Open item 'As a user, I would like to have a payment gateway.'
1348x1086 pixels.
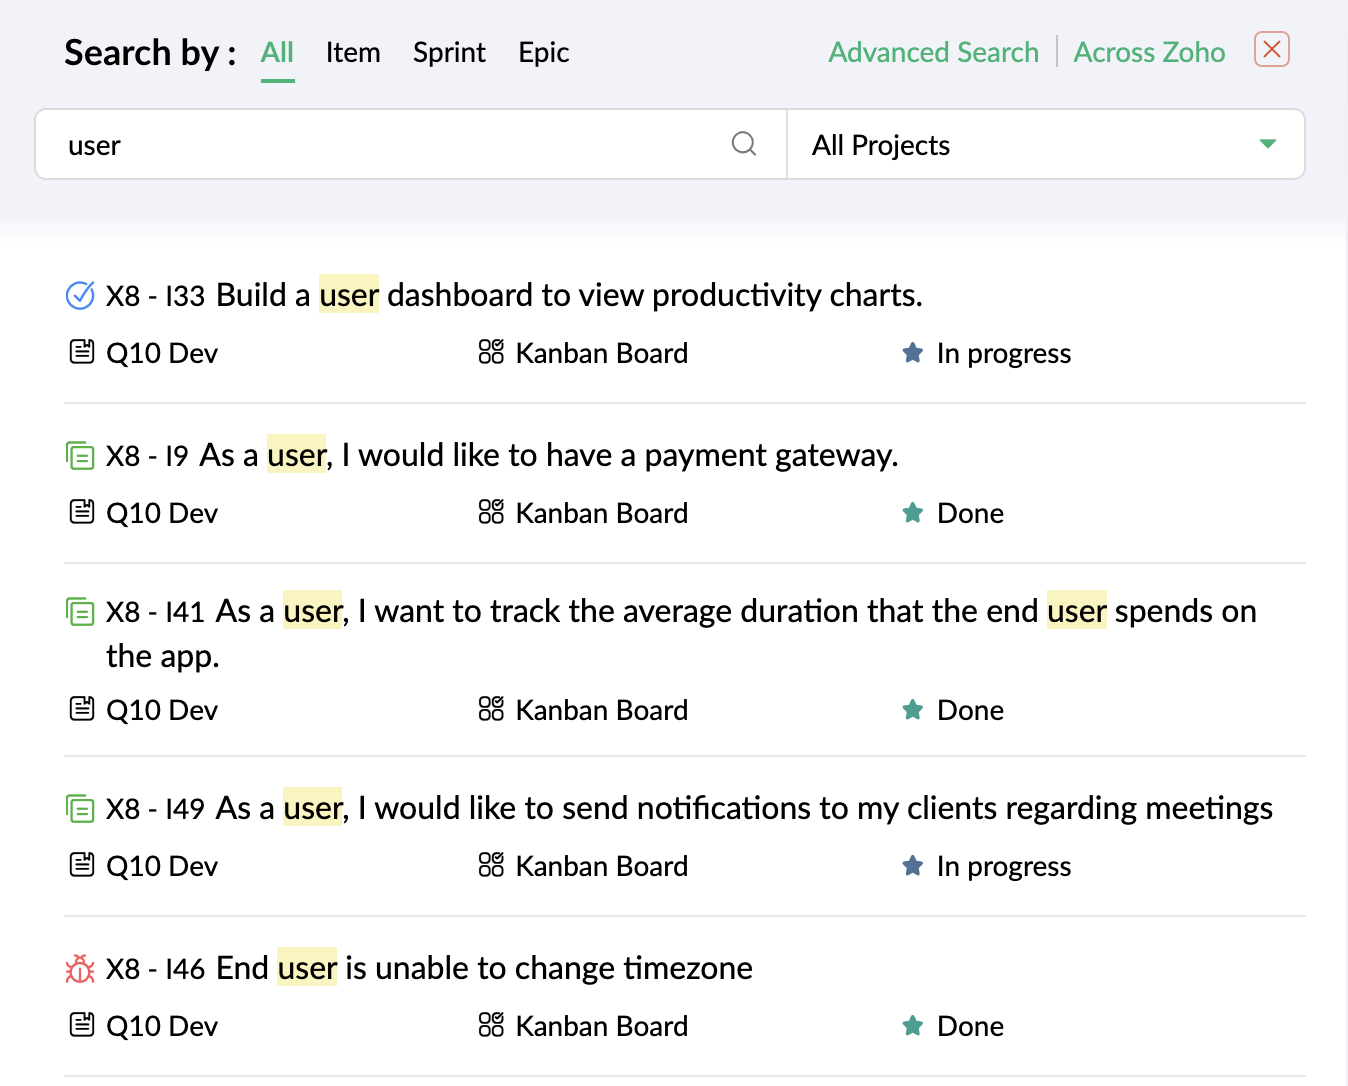click(549, 455)
